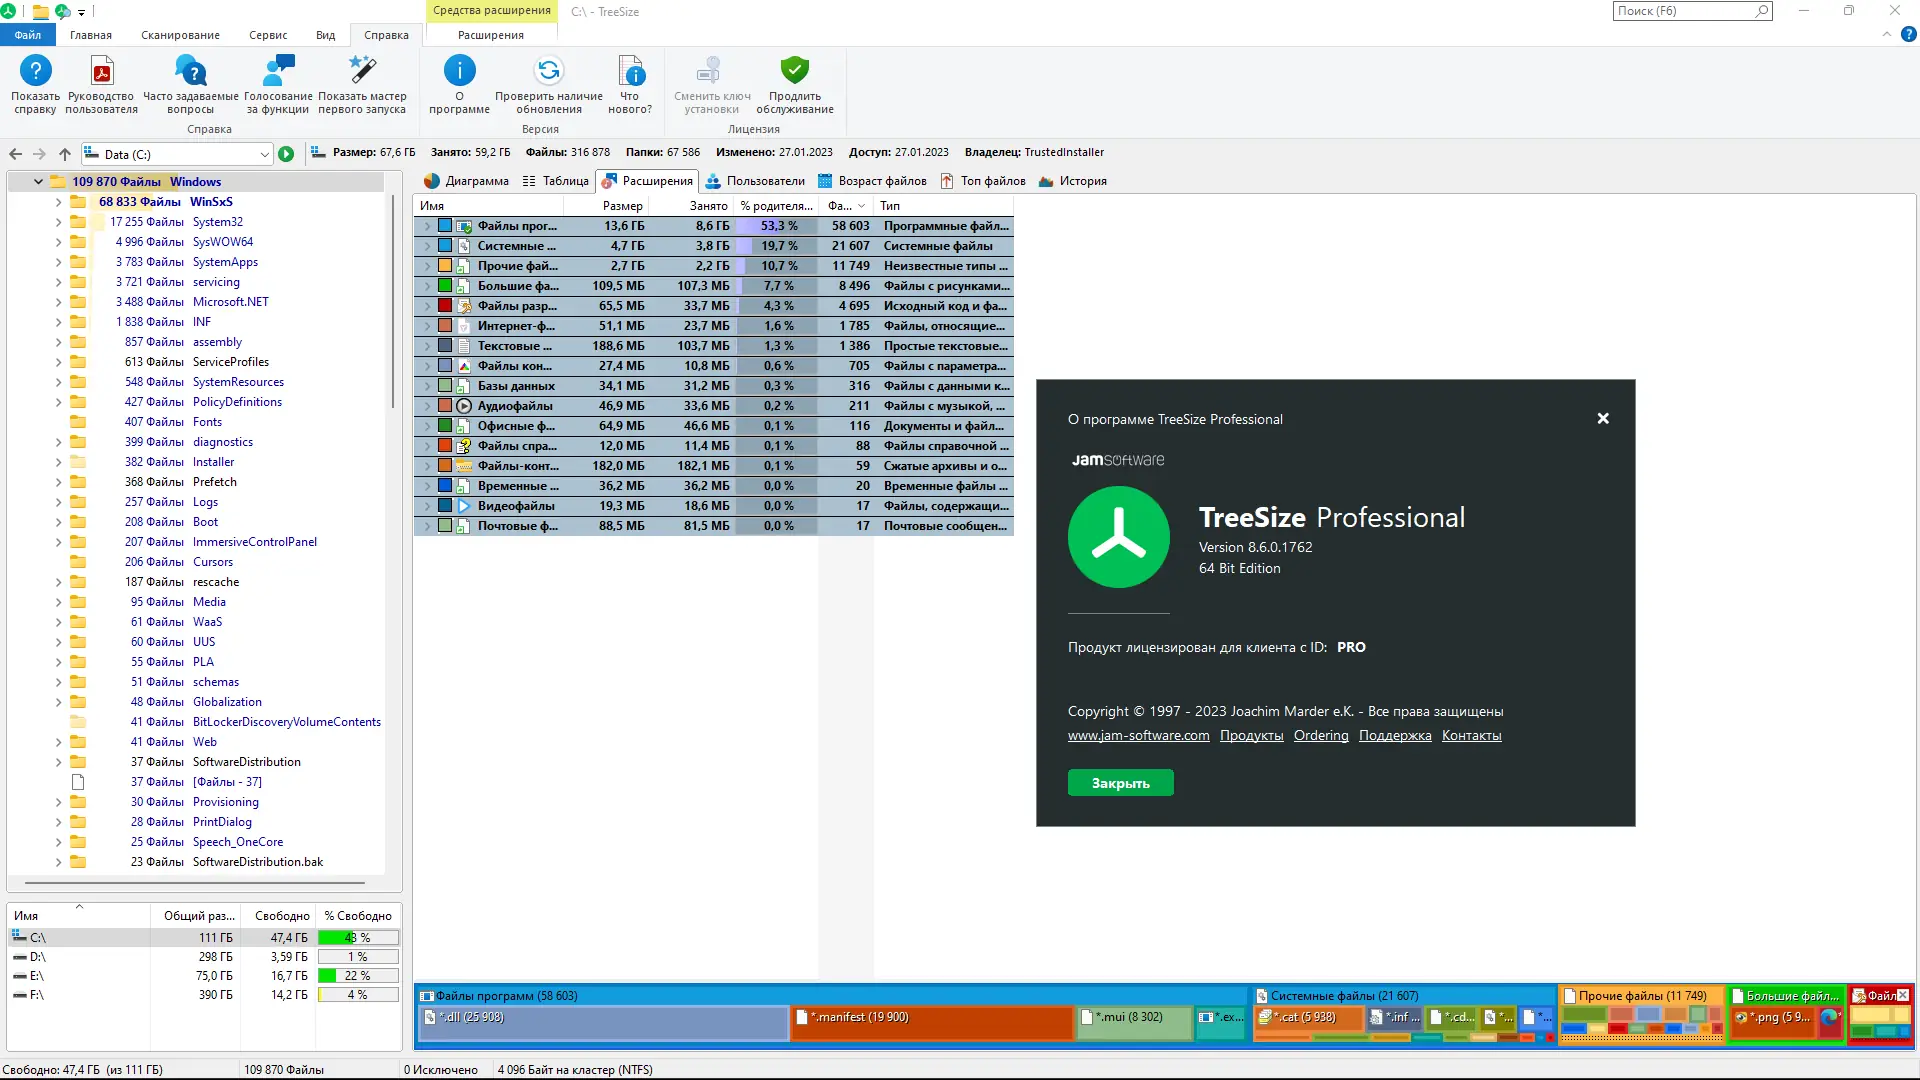The image size is (1920, 1080).
Task: Open the What's New icon
Action: [630, 72]
